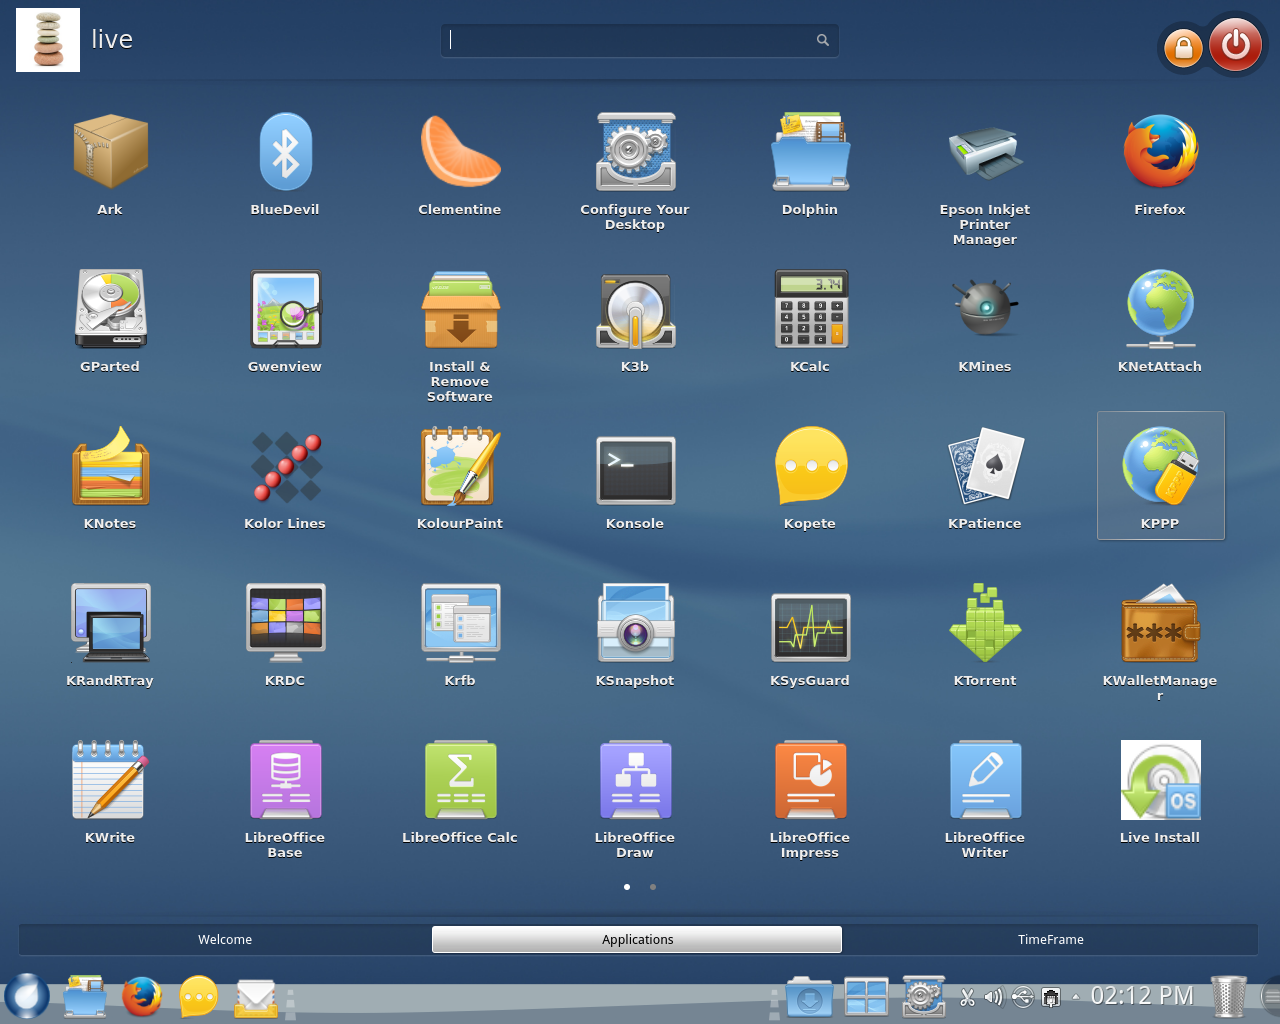1280x1024 pixels.
Task: Open KNetAttach network wizard
Action: click(1160, 321)
